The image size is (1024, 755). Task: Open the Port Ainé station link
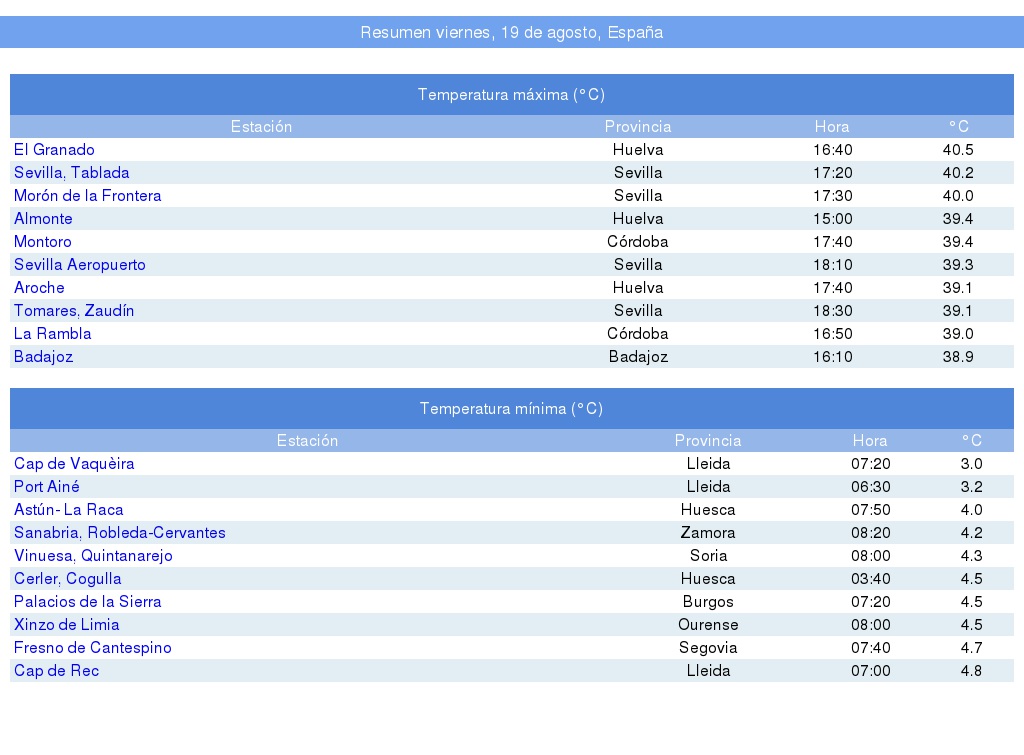point(46,487)
